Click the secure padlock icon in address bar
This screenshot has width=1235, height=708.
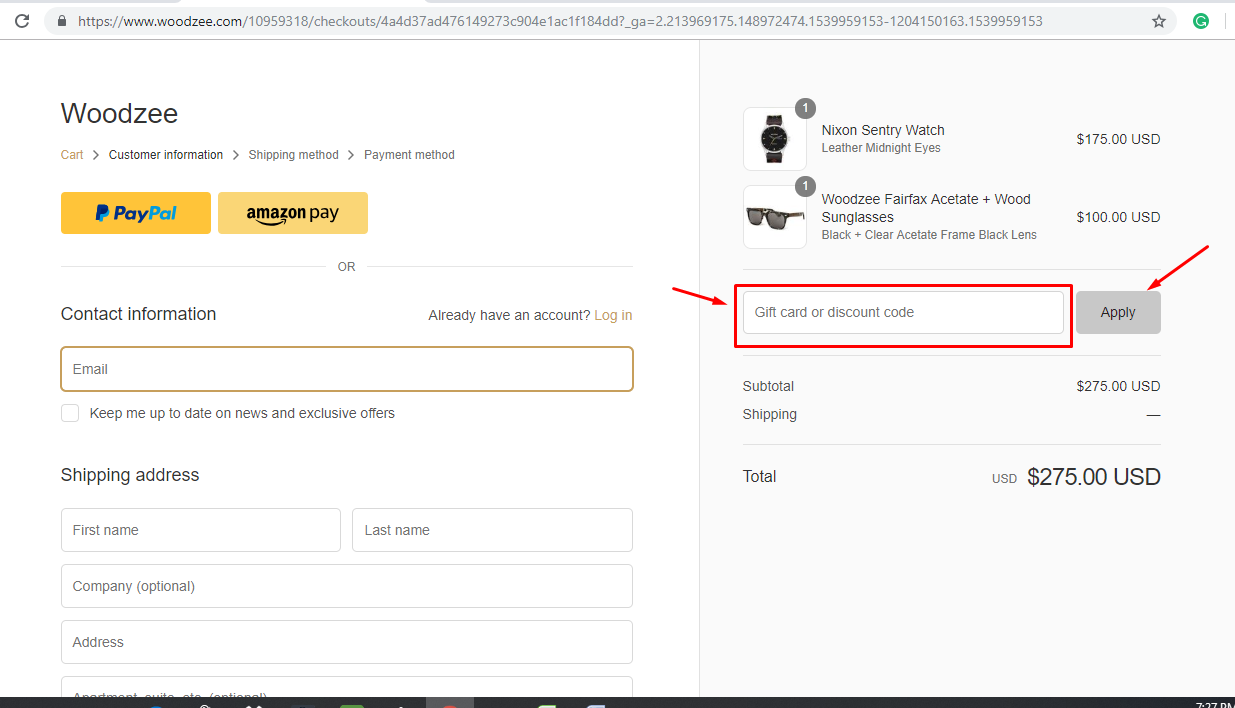63,21
